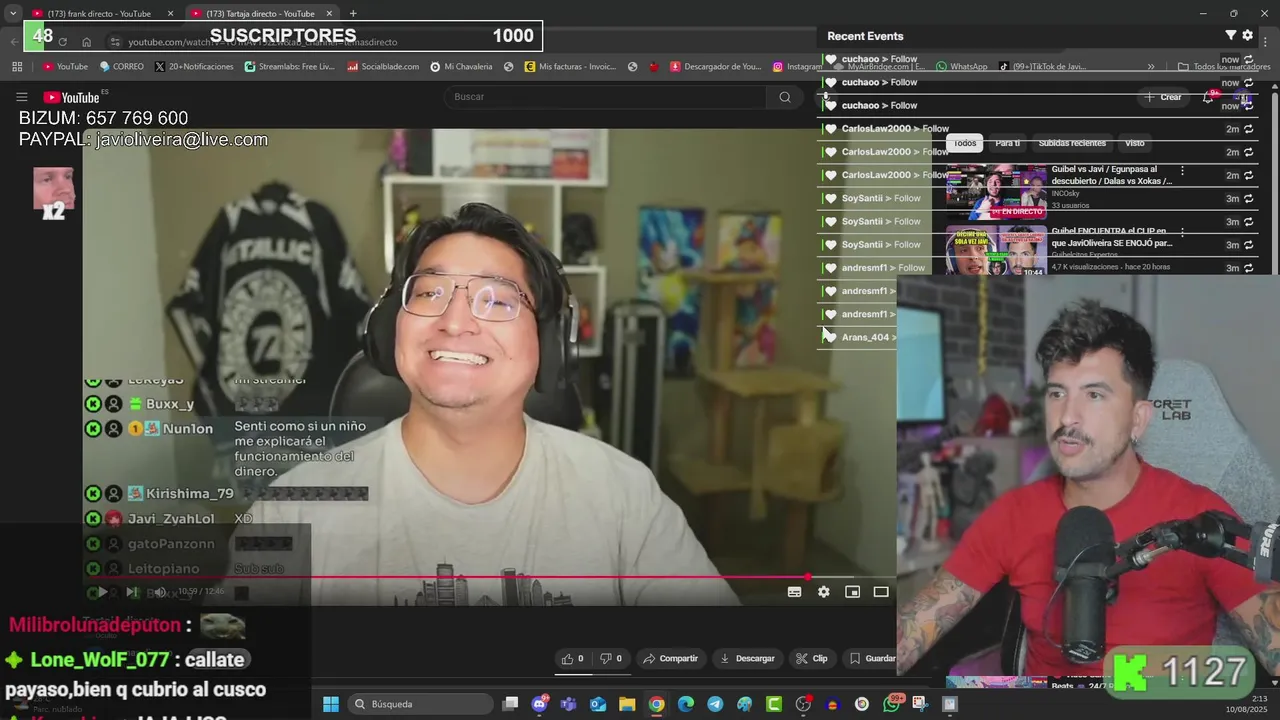Toggle theater mode in the player

point(881,592)
